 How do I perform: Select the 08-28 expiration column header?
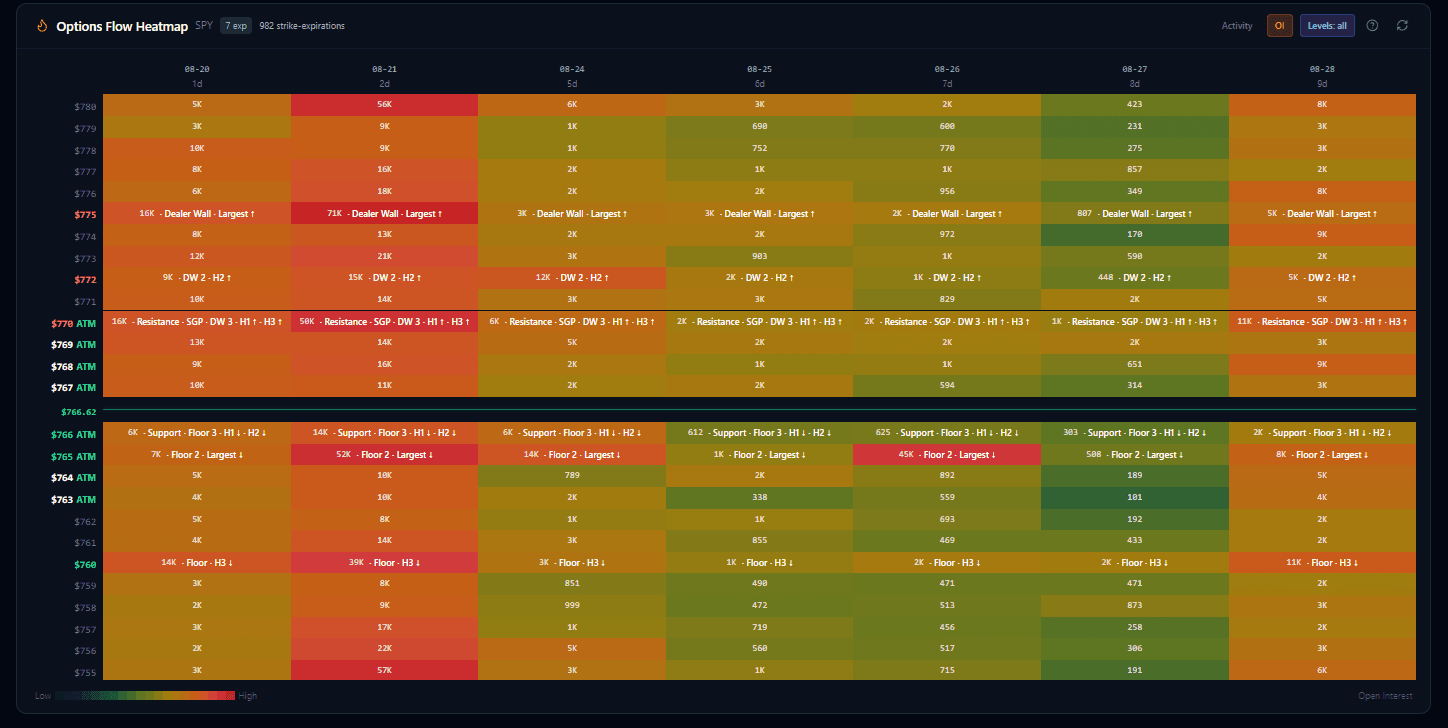(x=1322, y=76)
